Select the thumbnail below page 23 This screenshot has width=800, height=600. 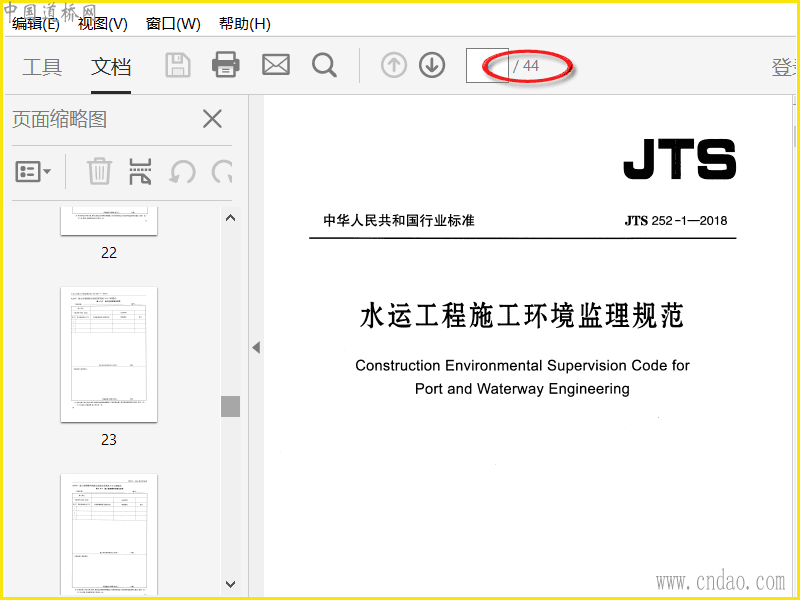point(109,534)
